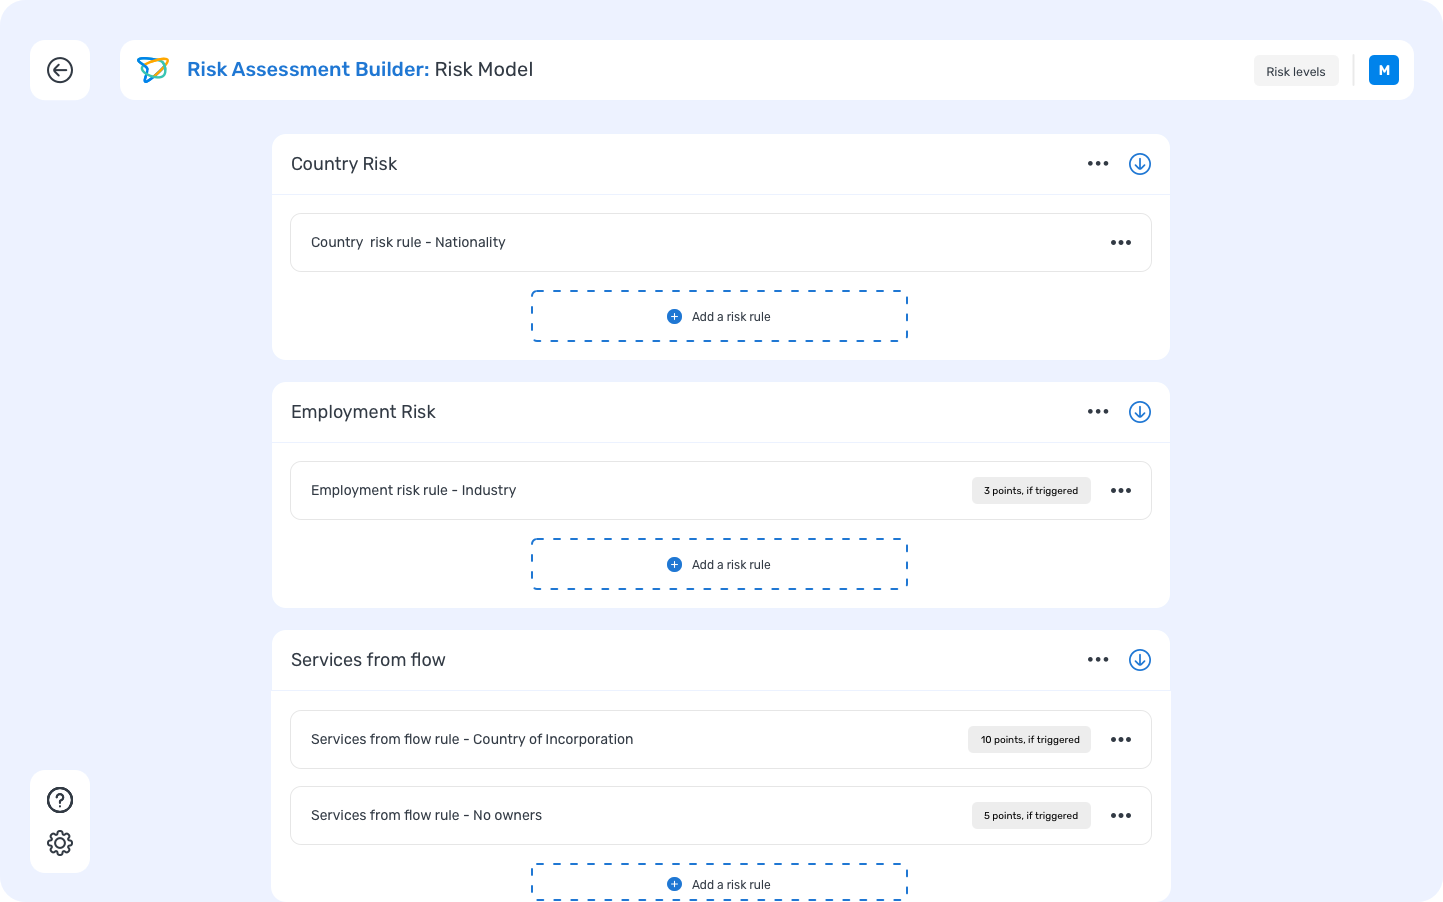Click the M user avatar
The image size is (1443, 902).
click(x=1383, y=70)
